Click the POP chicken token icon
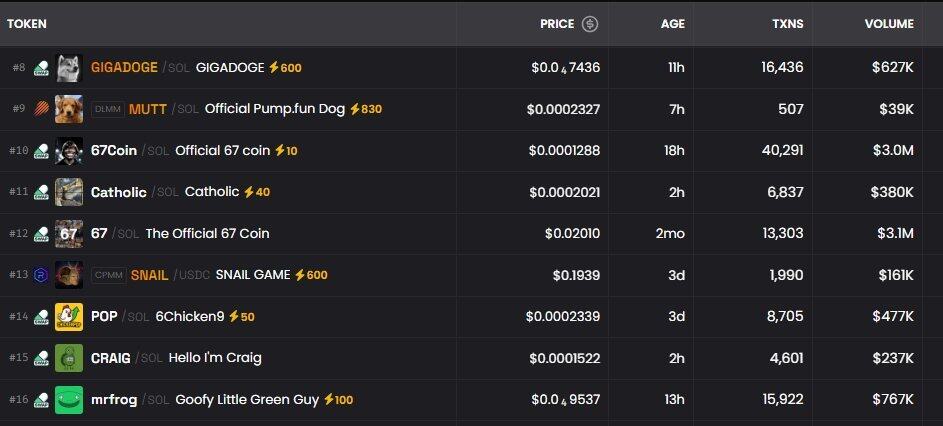The width and height of the screenshot is (943, 426). [x=69, y=317]
